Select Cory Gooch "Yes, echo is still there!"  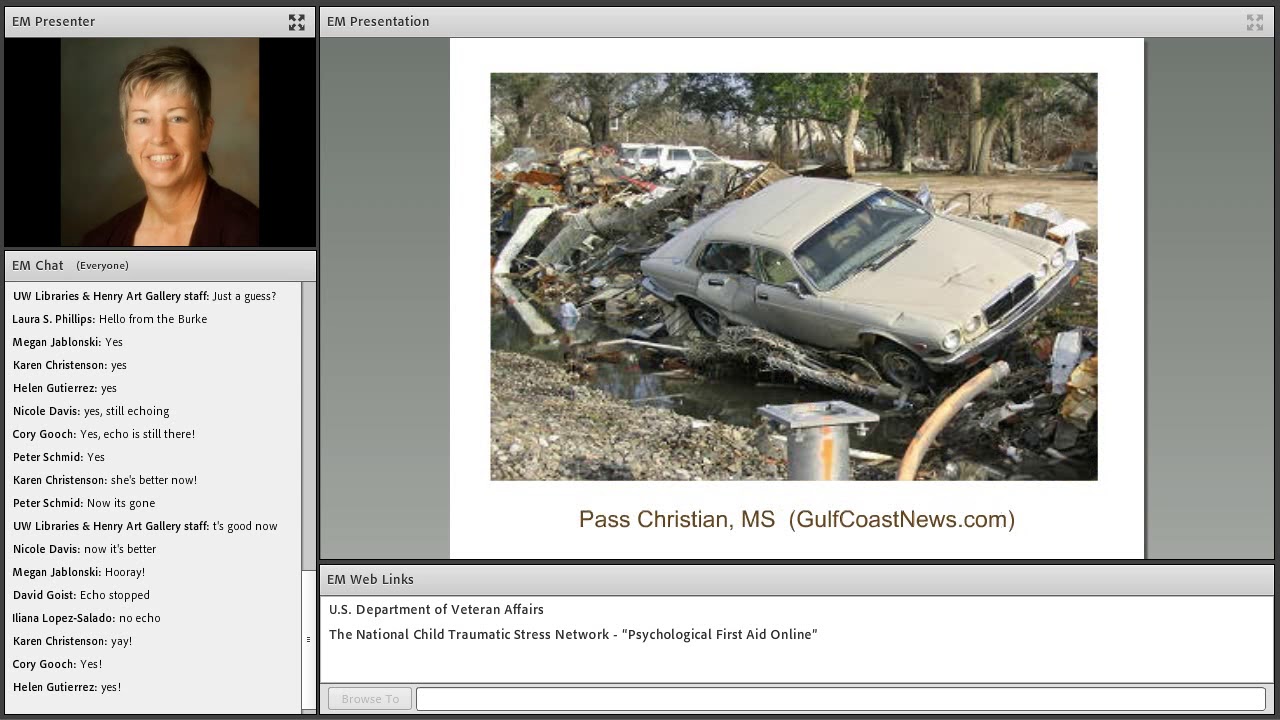pos(104,434)
